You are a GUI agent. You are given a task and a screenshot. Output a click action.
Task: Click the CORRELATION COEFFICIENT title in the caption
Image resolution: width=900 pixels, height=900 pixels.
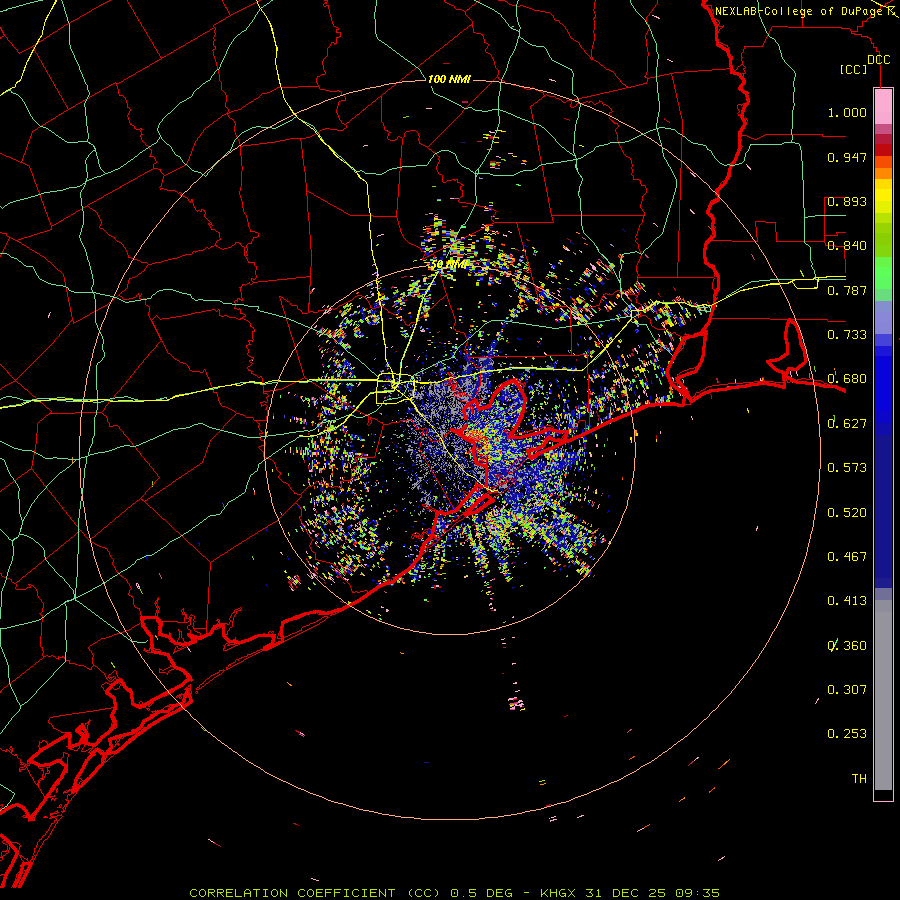(292, 893)
